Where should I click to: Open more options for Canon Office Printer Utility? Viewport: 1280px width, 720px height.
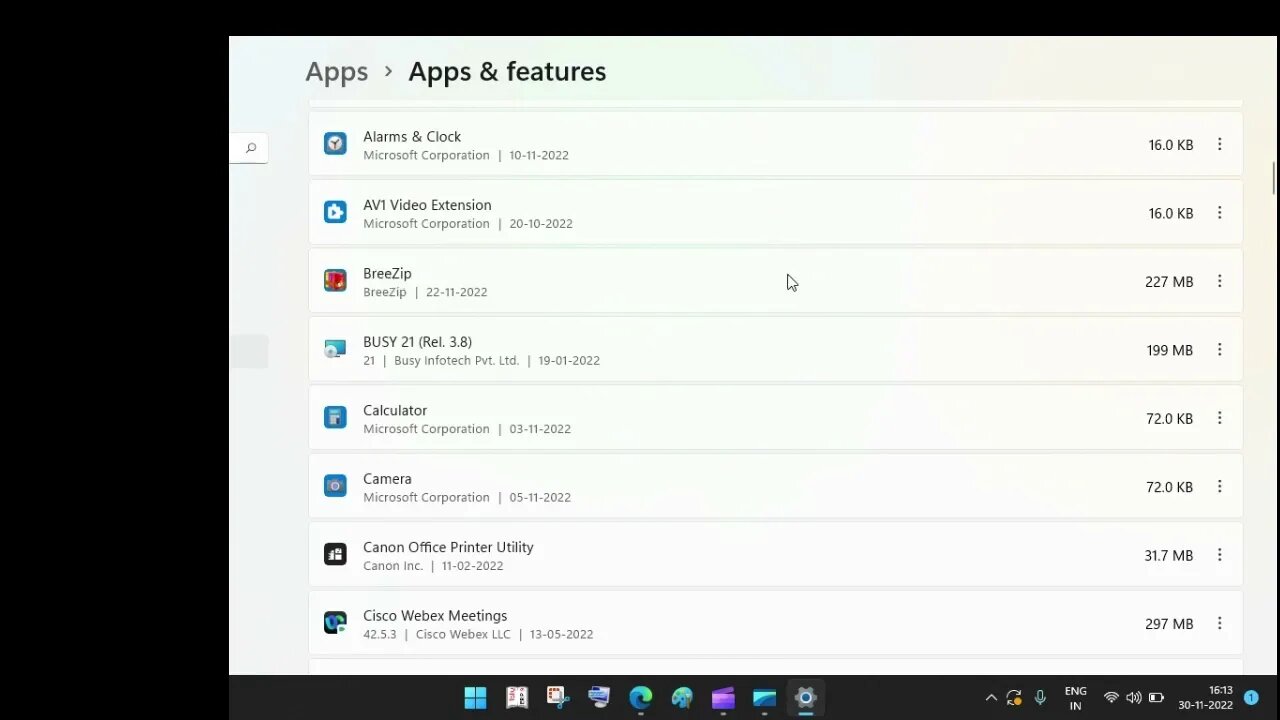pos(1219,555)
